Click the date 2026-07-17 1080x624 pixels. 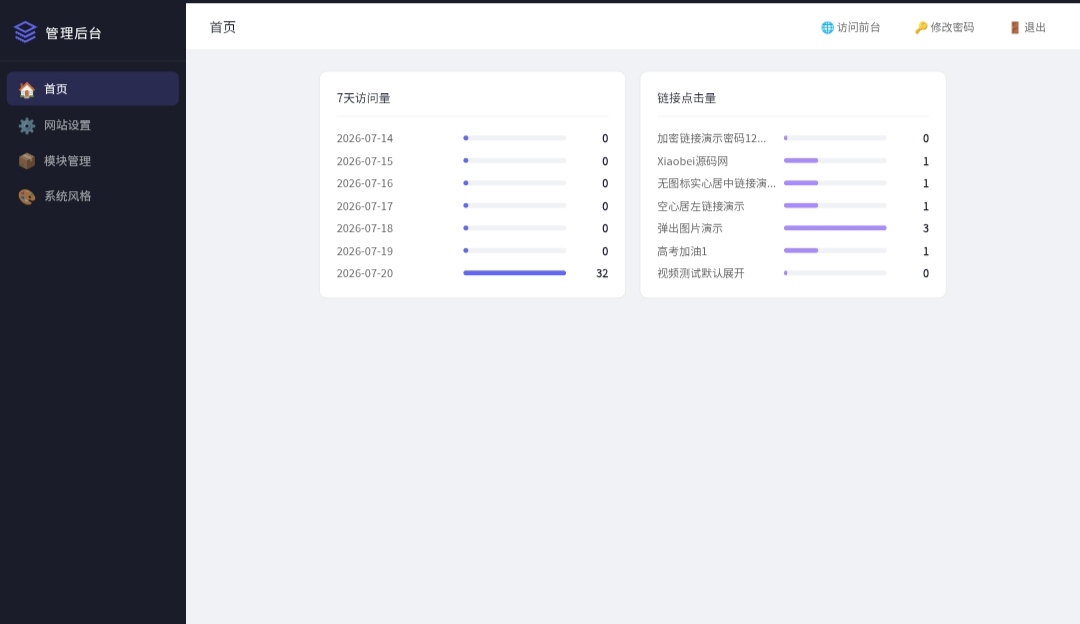coord(364,206)
